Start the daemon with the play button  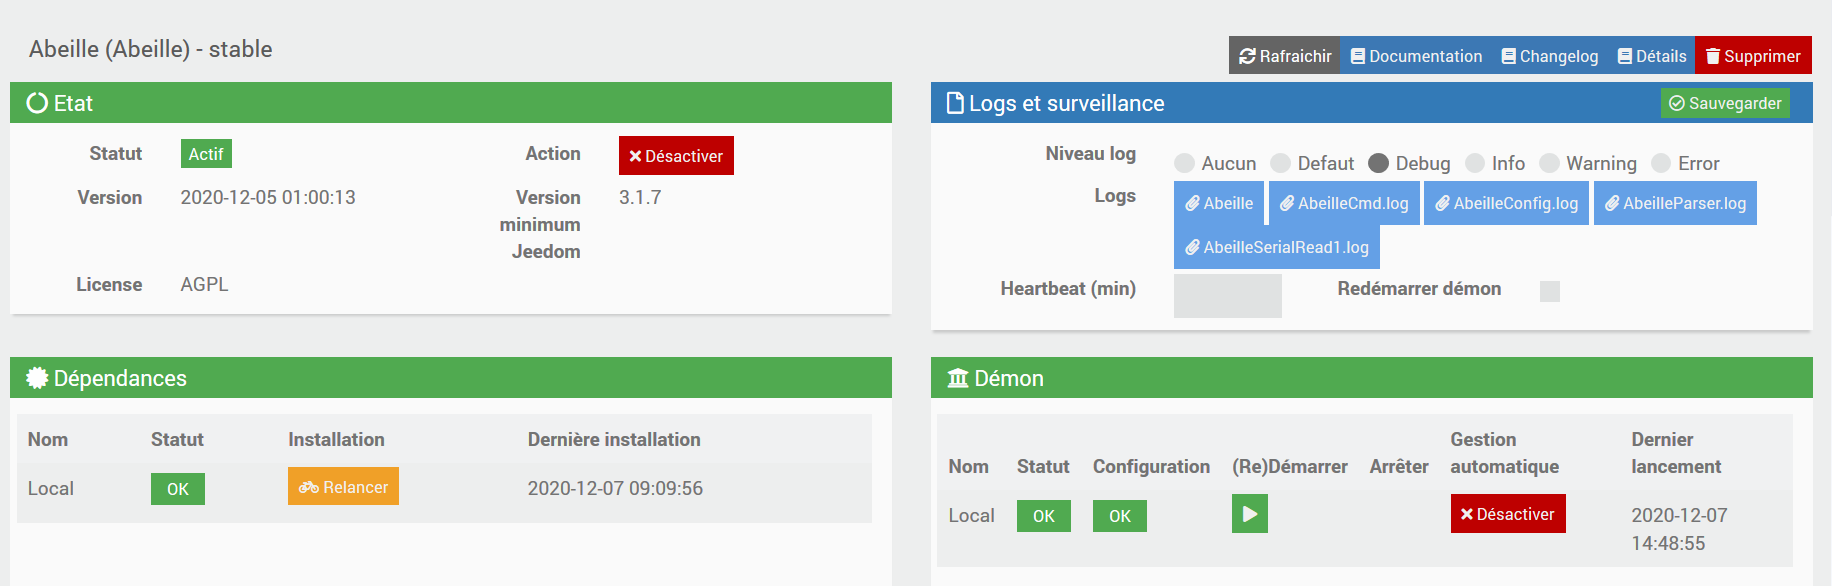1249,514
